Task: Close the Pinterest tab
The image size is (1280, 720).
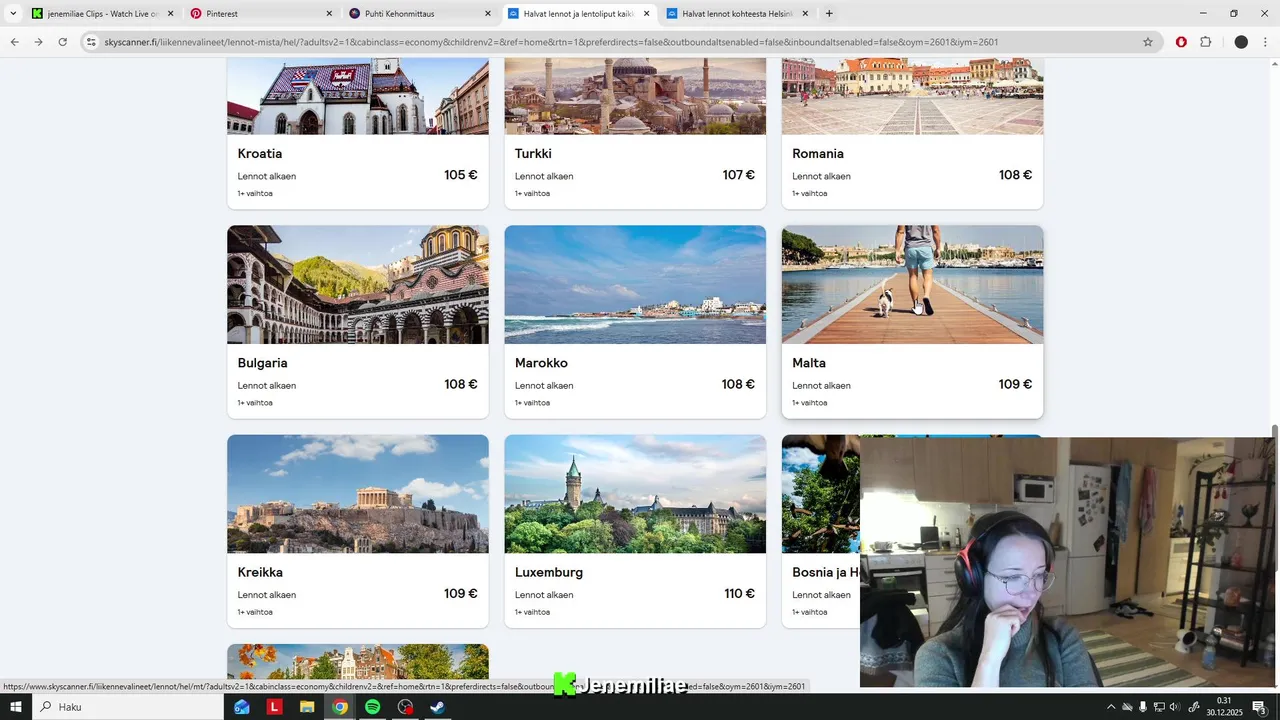Action: [x=329, y=14]
